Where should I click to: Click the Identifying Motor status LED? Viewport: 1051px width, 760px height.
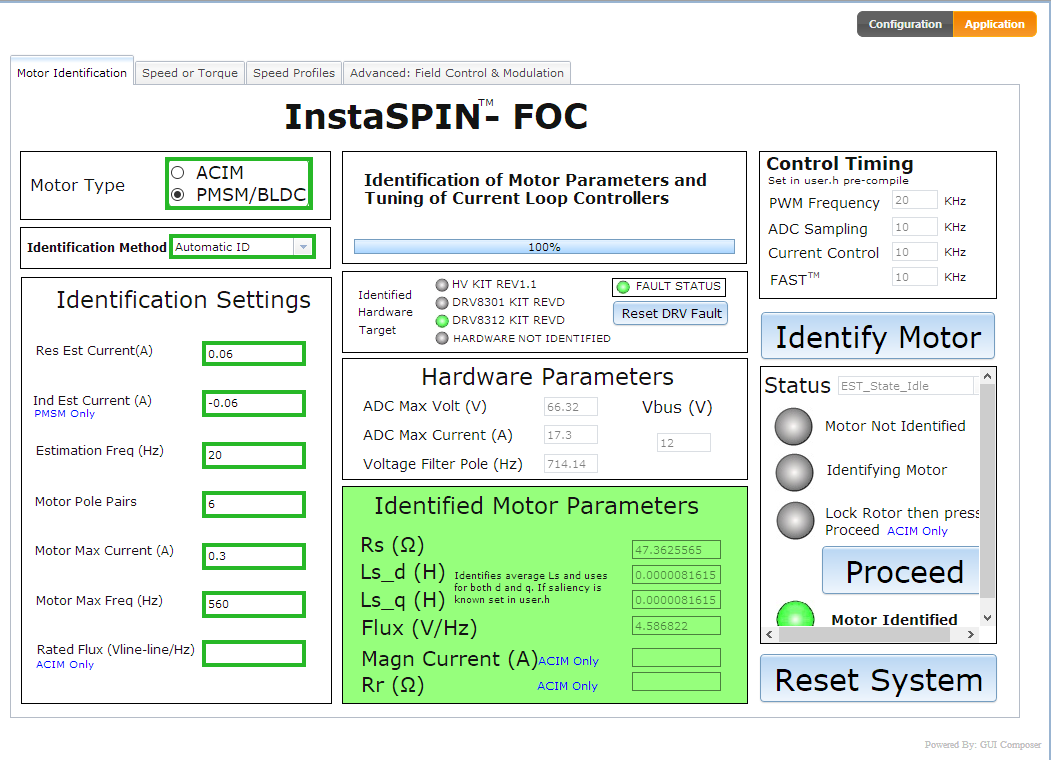click(x=794, y=473)
